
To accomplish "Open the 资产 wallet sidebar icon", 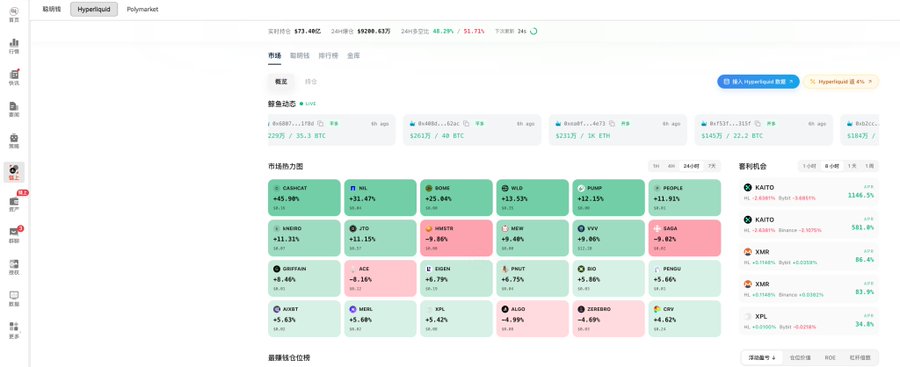I will click(x=14, y=203).
